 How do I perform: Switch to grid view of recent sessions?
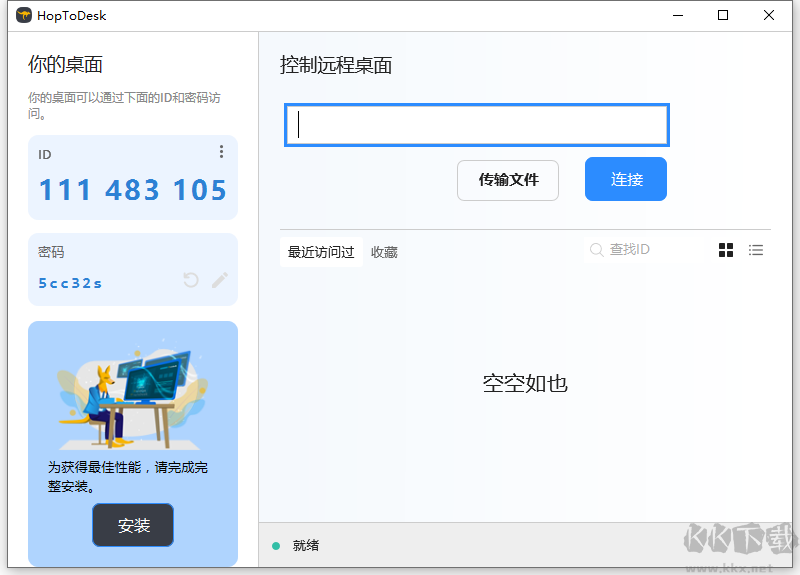726,250
